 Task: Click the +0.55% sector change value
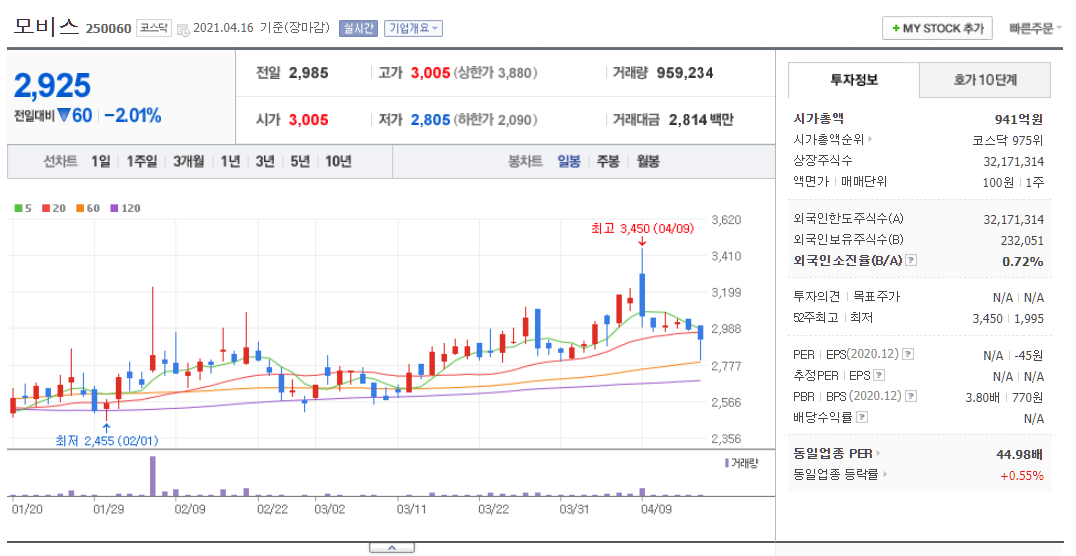point(1022,475)
